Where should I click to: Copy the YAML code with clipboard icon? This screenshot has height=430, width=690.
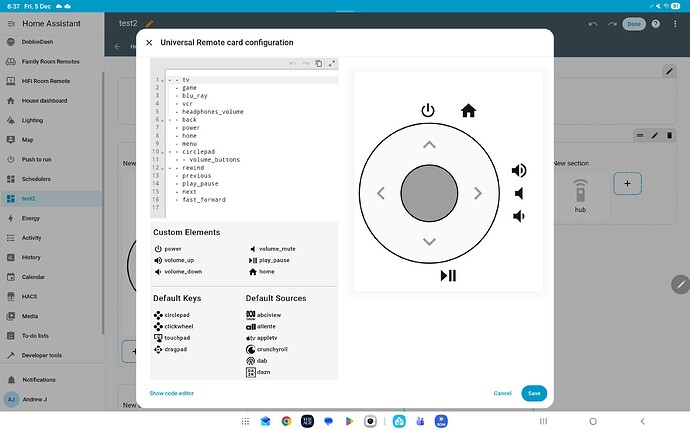click(319, 63)
